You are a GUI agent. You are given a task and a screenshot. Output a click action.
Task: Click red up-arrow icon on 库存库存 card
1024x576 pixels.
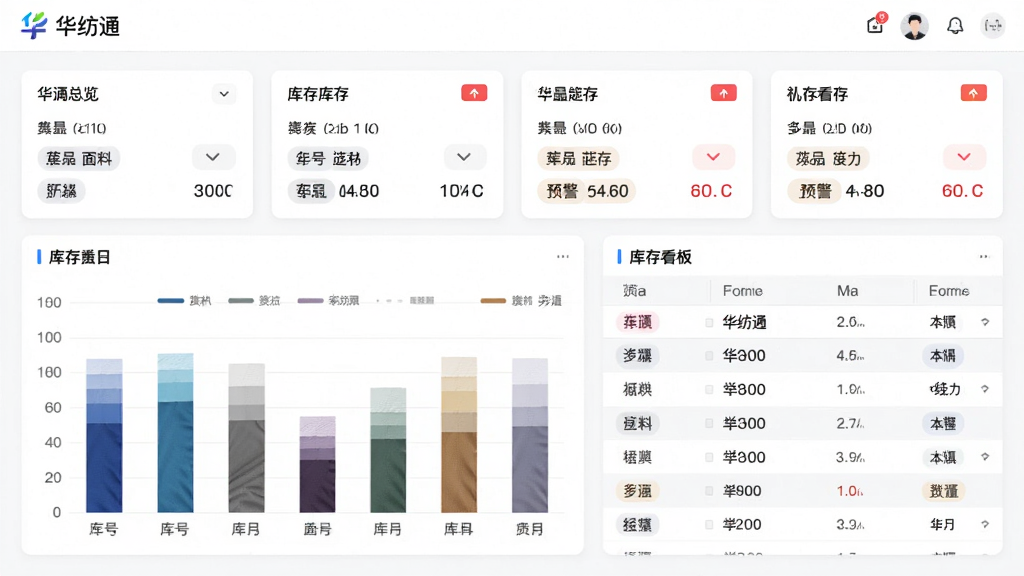(x=474, y=93)
